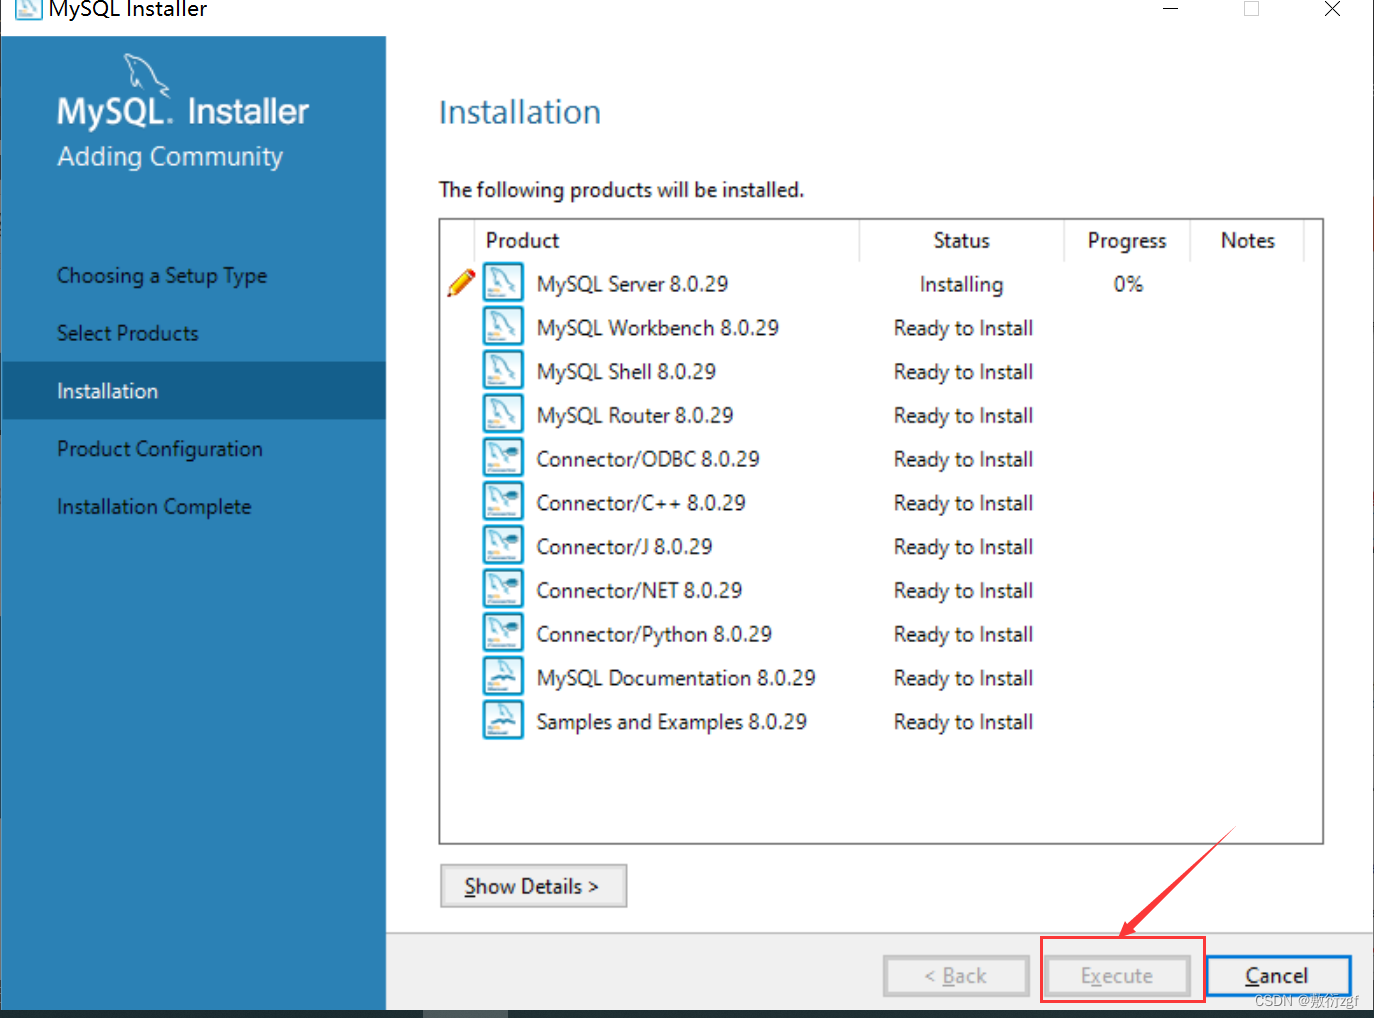Select the Connector/ODBC 8.0.29 row text
Viewport: 1374px width, 1018px height.
pyautogui.click(x=648, y=459)
